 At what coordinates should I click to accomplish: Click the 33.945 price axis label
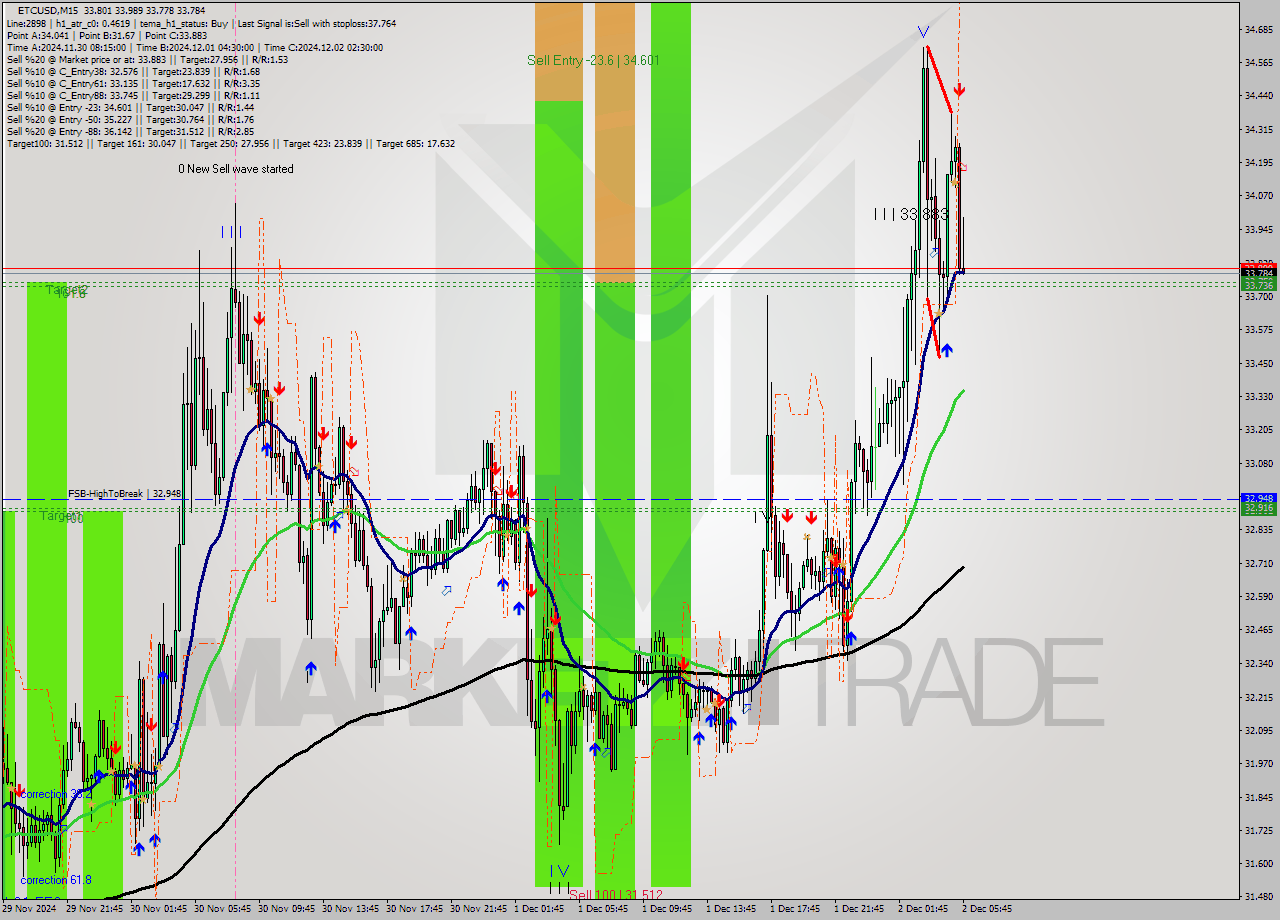pos(1260,229)
